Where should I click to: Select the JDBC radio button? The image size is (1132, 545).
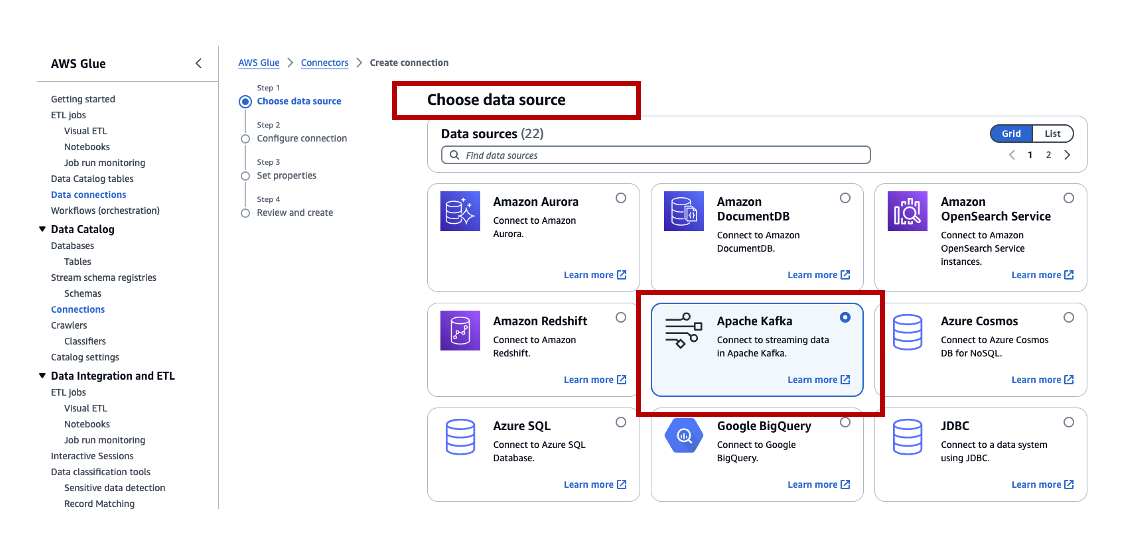pyautogui.click(x=1068, y=422)
